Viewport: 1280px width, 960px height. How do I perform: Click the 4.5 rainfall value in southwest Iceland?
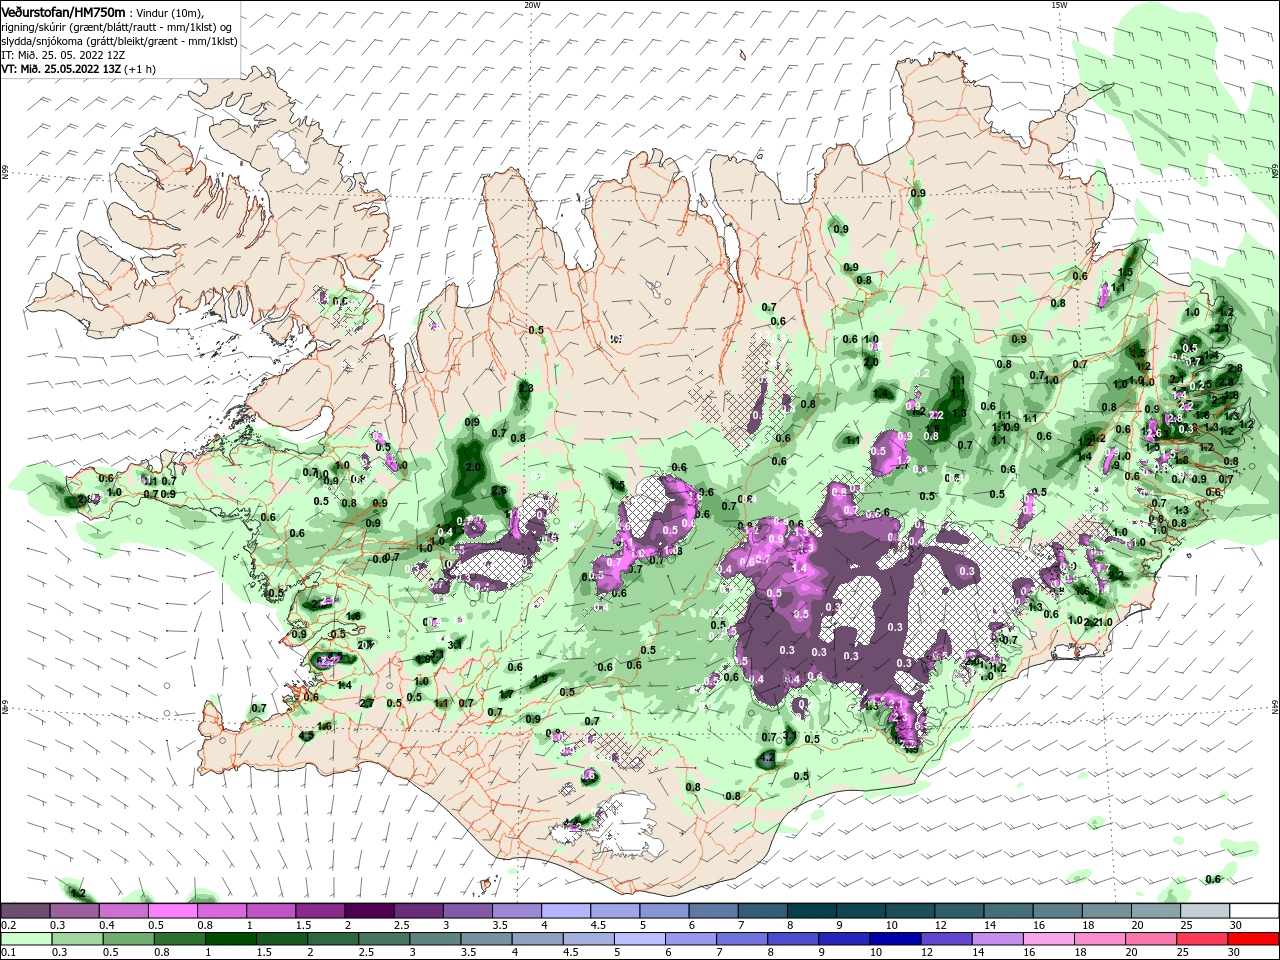coord(306,736)
